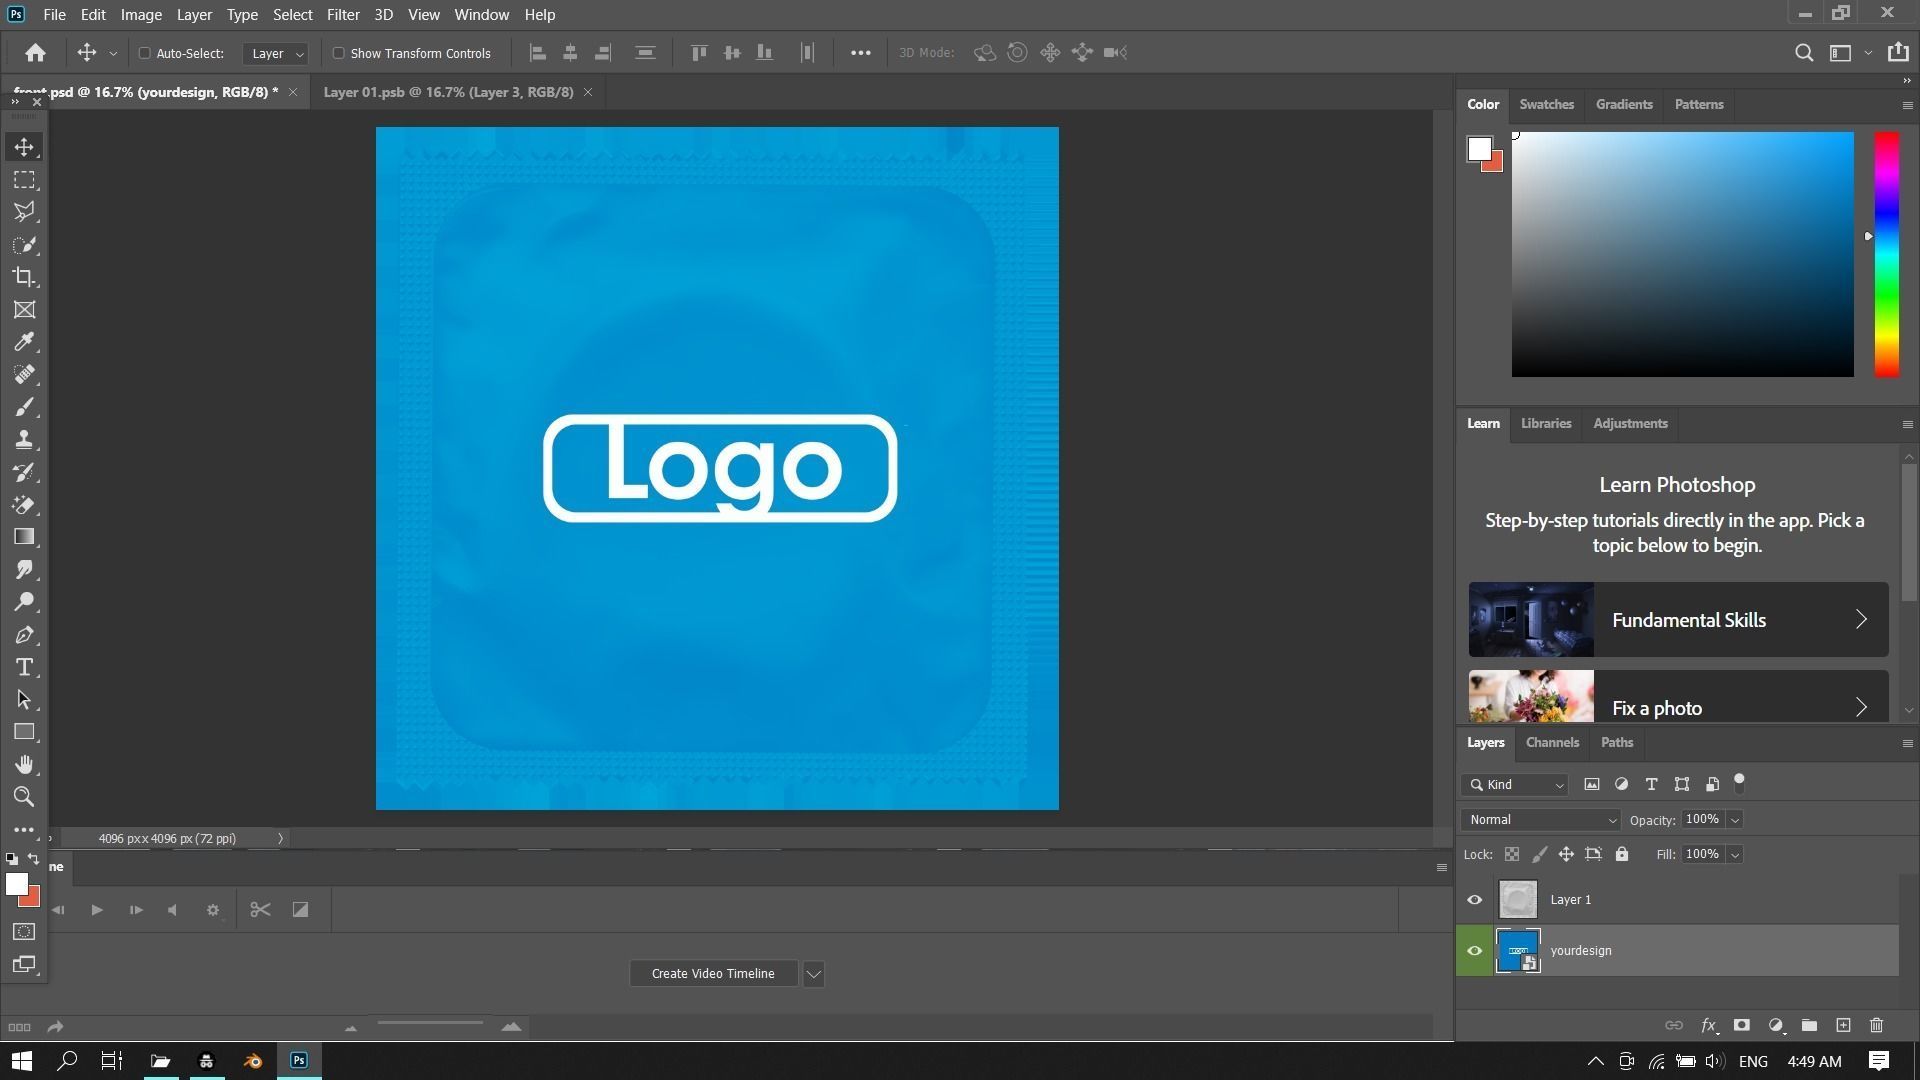Hide Layer 1 using eye icon

pyautogui.click(x=1474, y=899)
